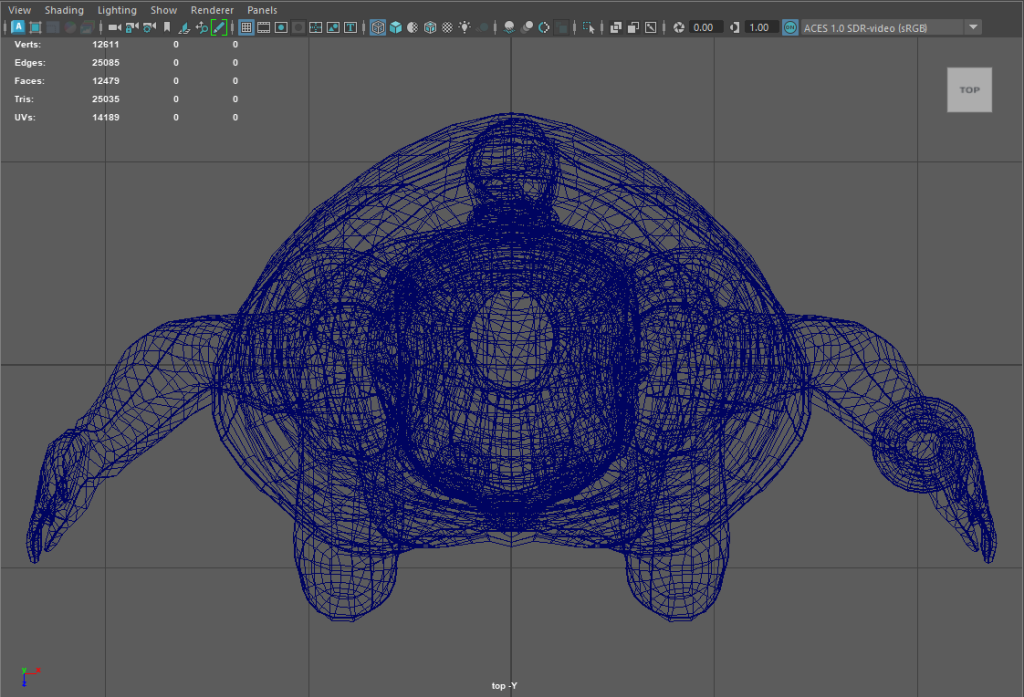Toggle the Film Gate overlay
This screenshot has width=1024, height=697.
264,28
